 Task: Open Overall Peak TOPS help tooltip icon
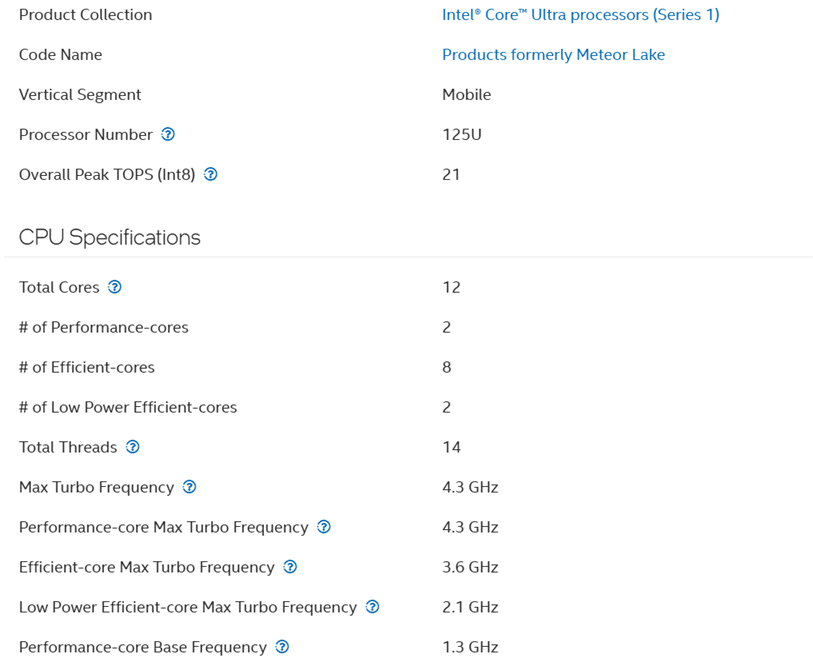click(x=210, y=174)
